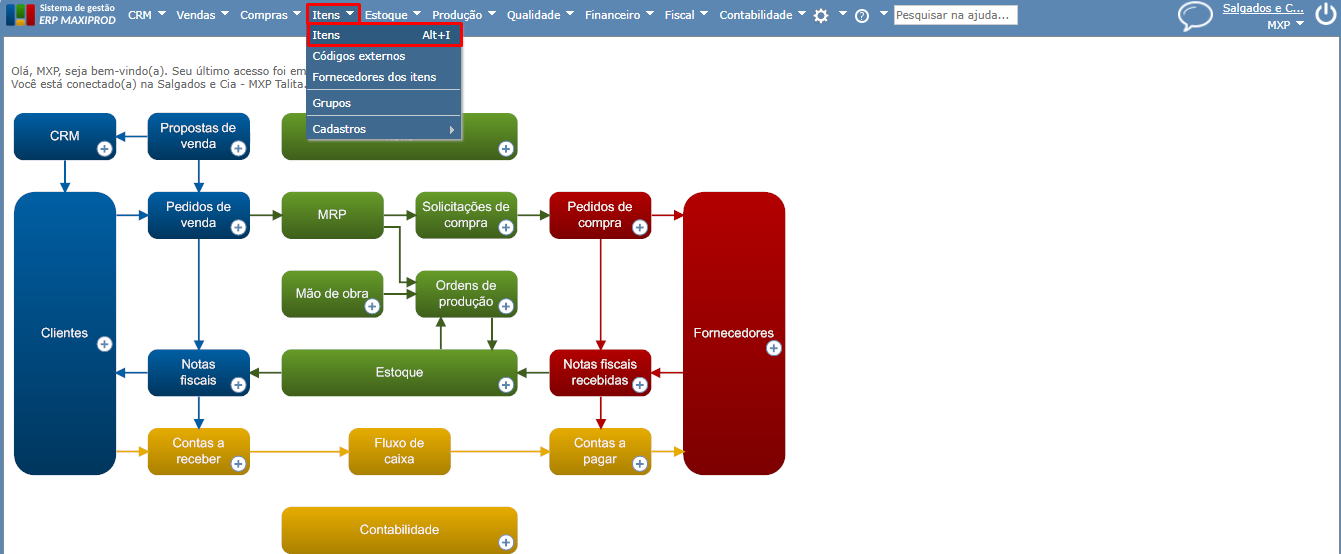Click plus icon on Contas a receber
The width and height of the screenshot is (1341, 554).
(238, 464)
